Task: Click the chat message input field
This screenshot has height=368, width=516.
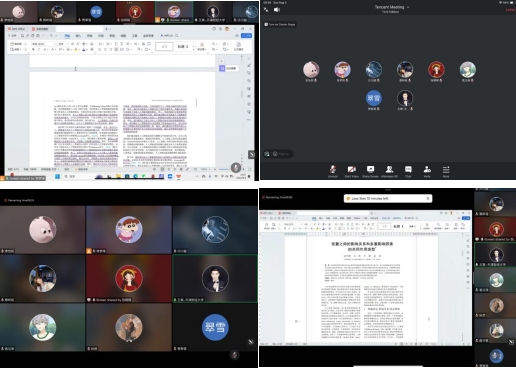Action: click(x=283, y=154)
